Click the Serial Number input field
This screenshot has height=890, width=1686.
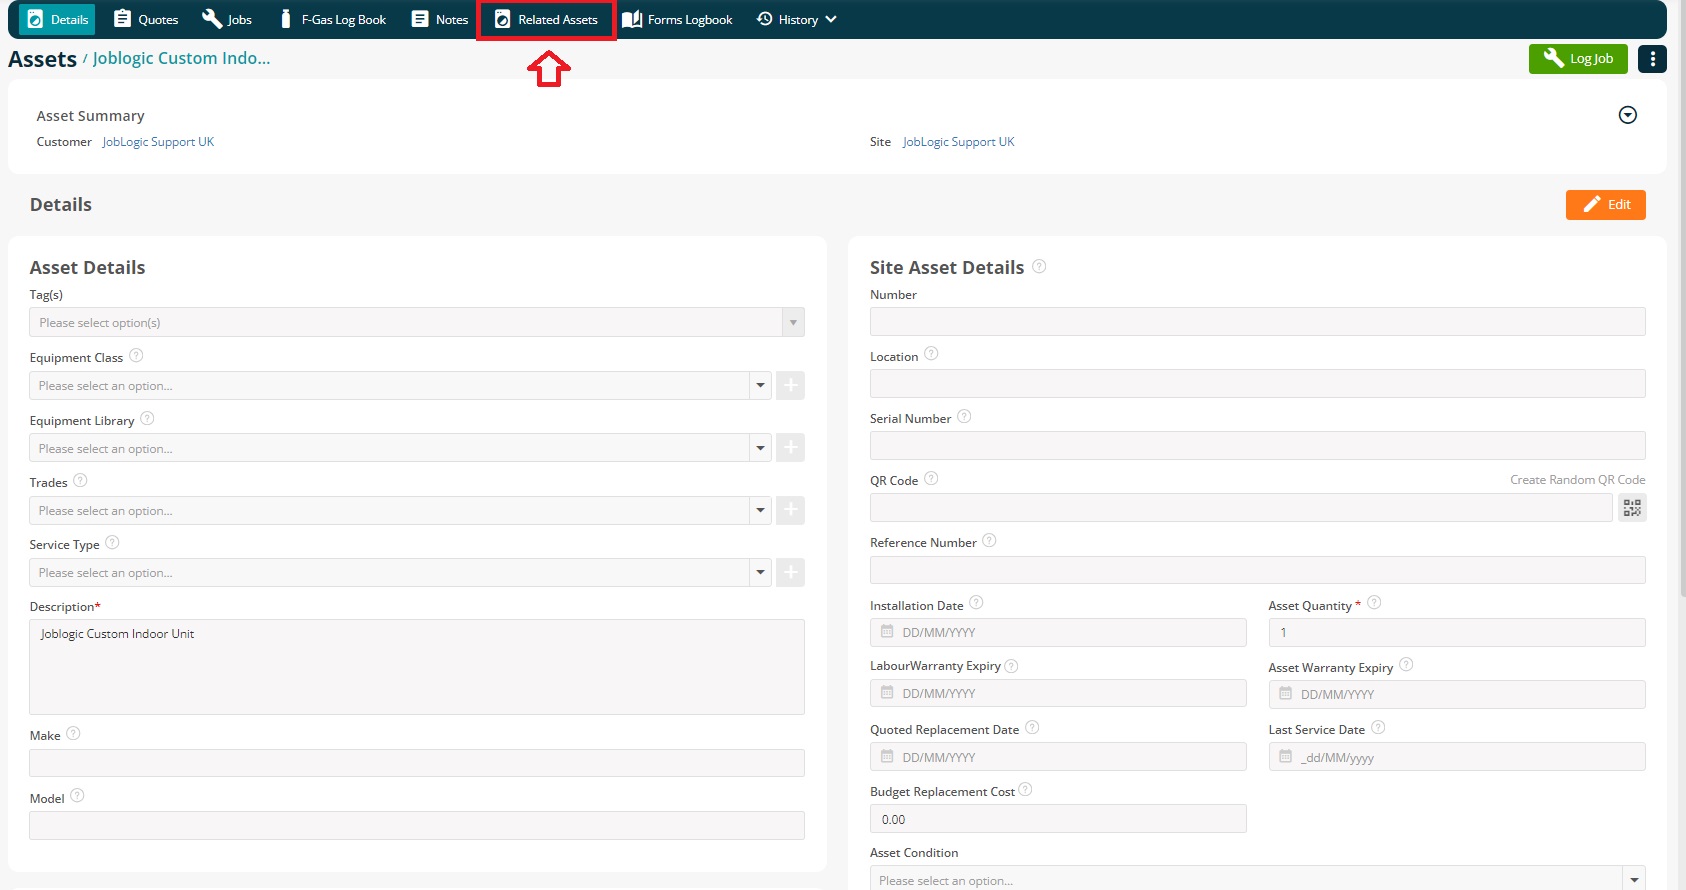point(1257,445)
